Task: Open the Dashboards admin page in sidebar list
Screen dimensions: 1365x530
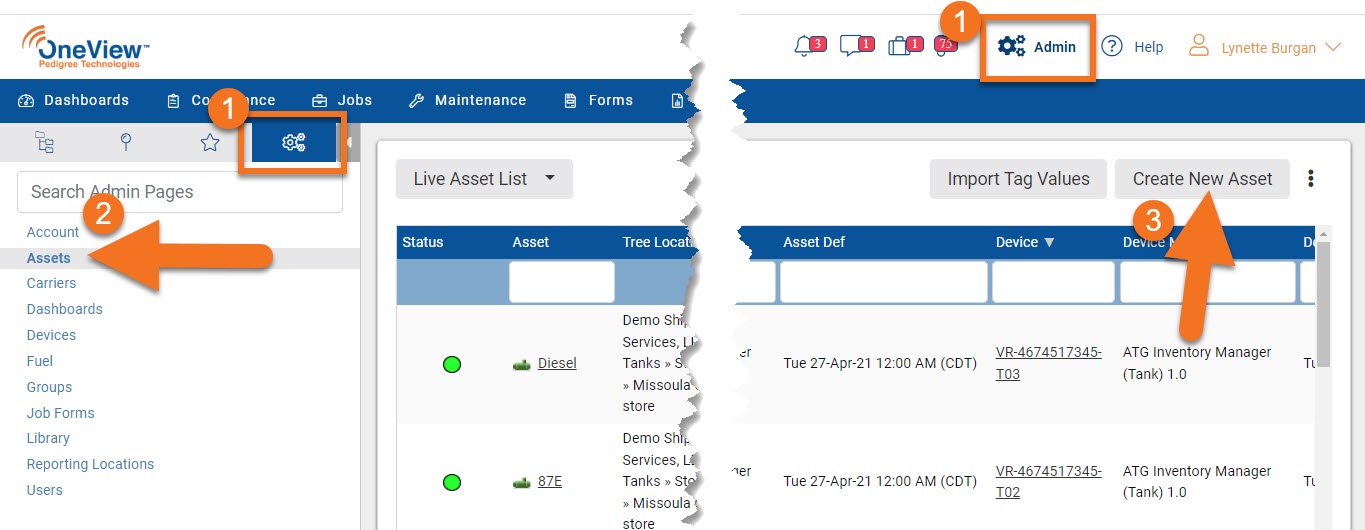Action: tap(65, 309)
